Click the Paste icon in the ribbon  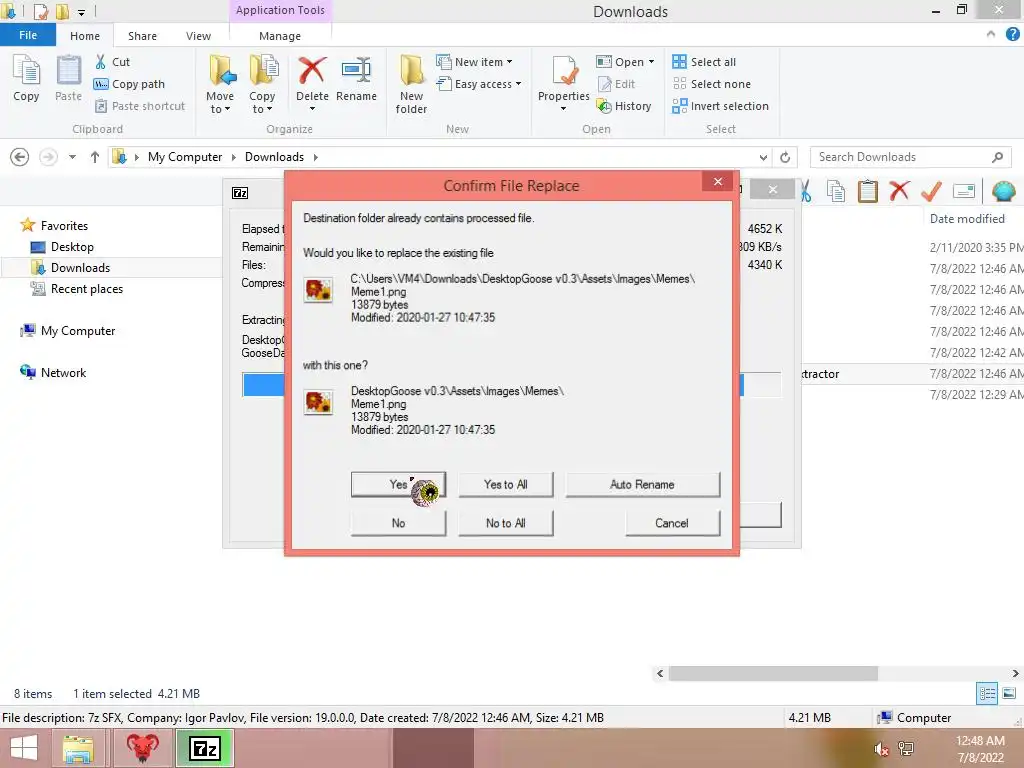(68, 78)
